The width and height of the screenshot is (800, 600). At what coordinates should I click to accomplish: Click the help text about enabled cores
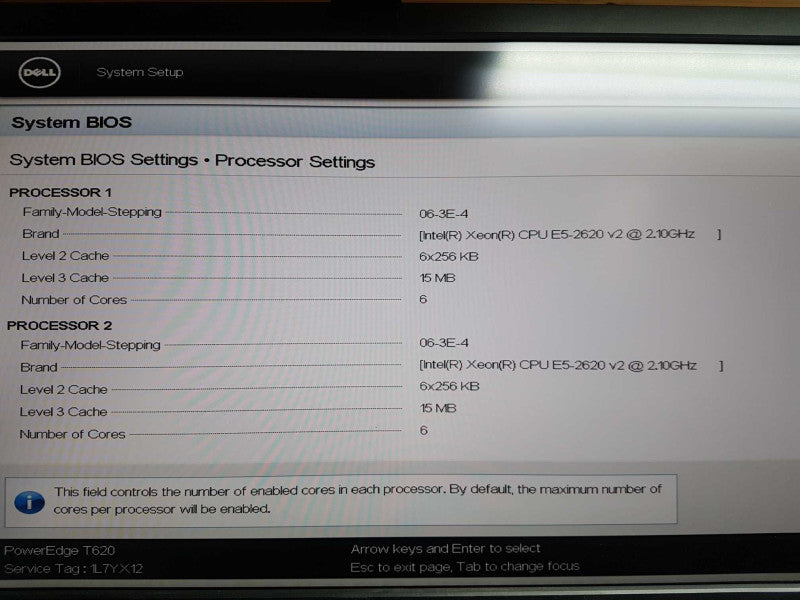(358, 499)
